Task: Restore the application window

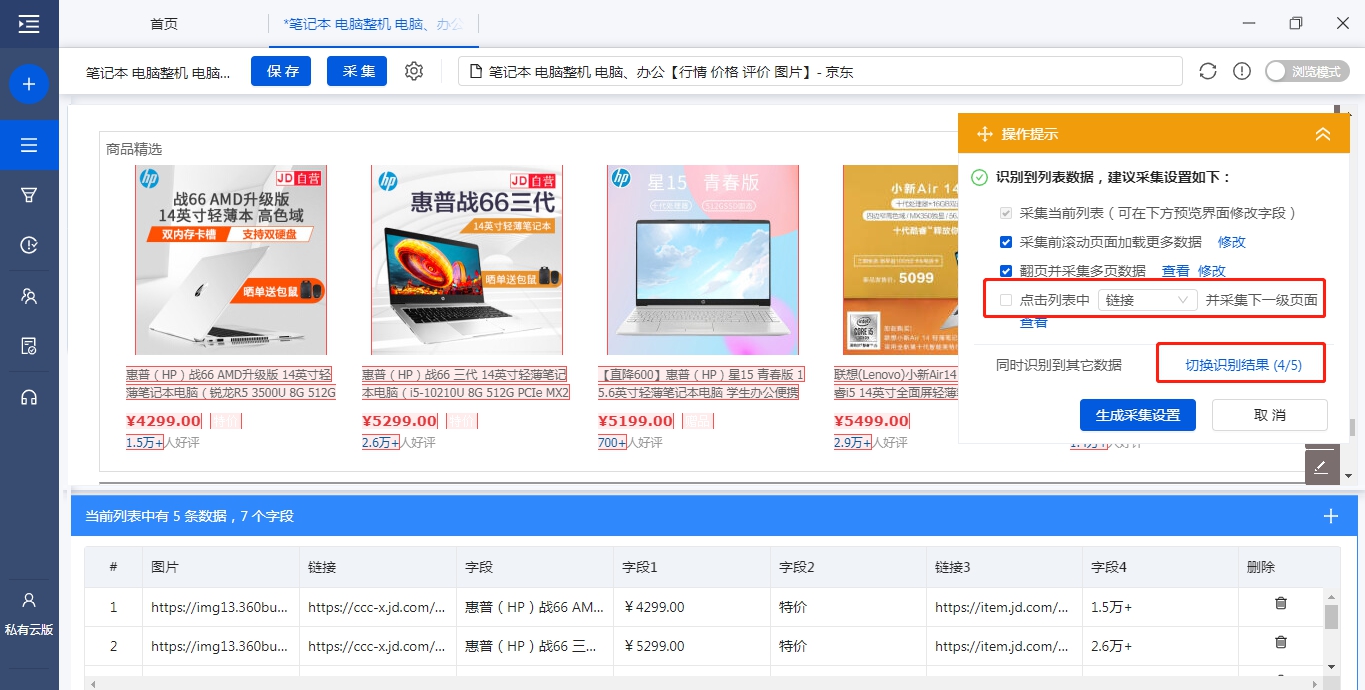Action: tap(1296, 23)
